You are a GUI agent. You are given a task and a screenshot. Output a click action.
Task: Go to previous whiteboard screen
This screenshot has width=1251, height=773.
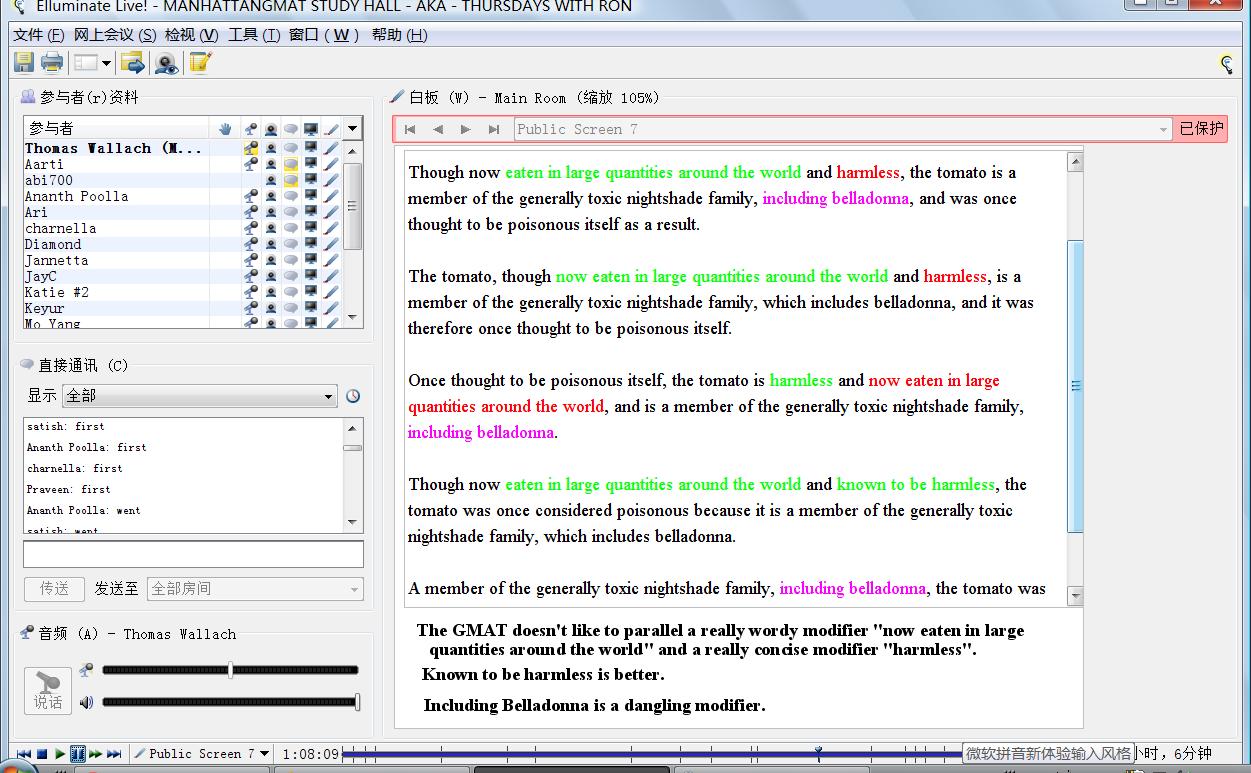438,129
